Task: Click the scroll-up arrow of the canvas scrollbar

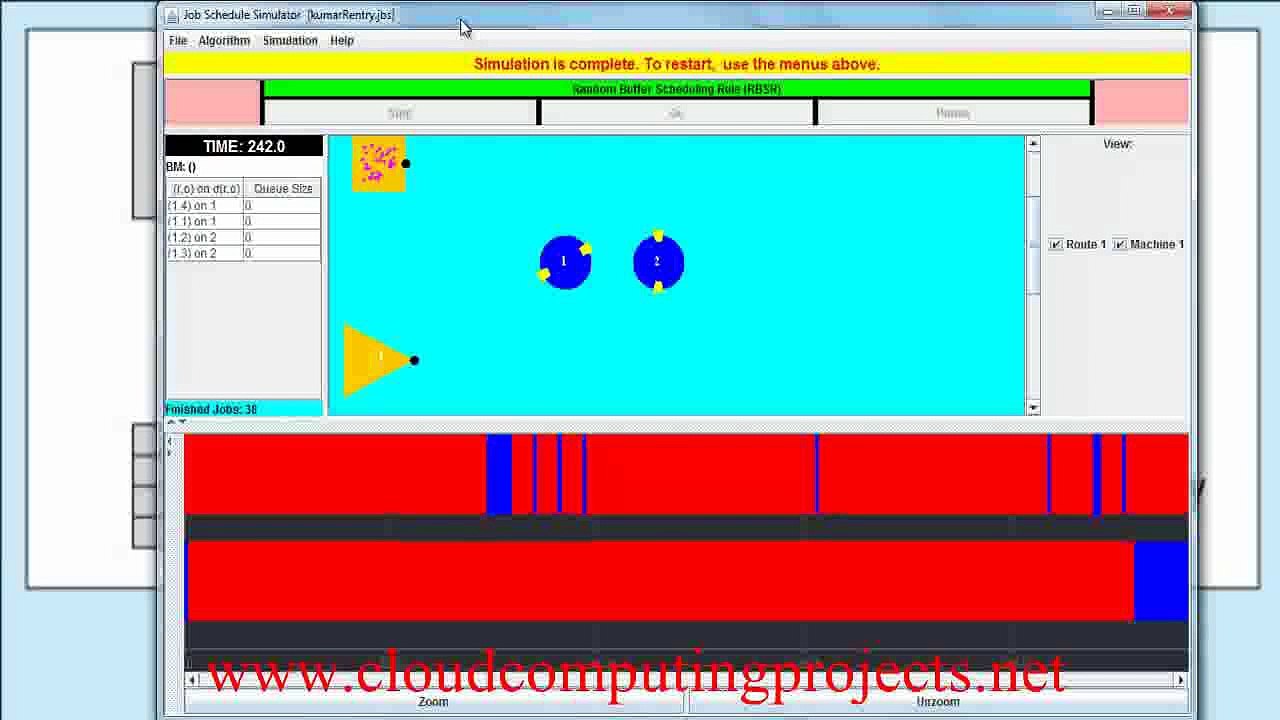Action: (1033, 145)
